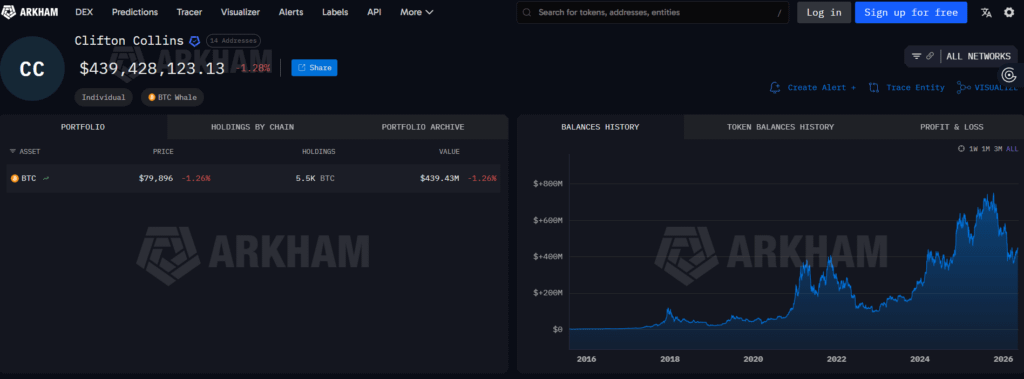
Task: Click the $79,896 BTC price
Action: (155, 178)
